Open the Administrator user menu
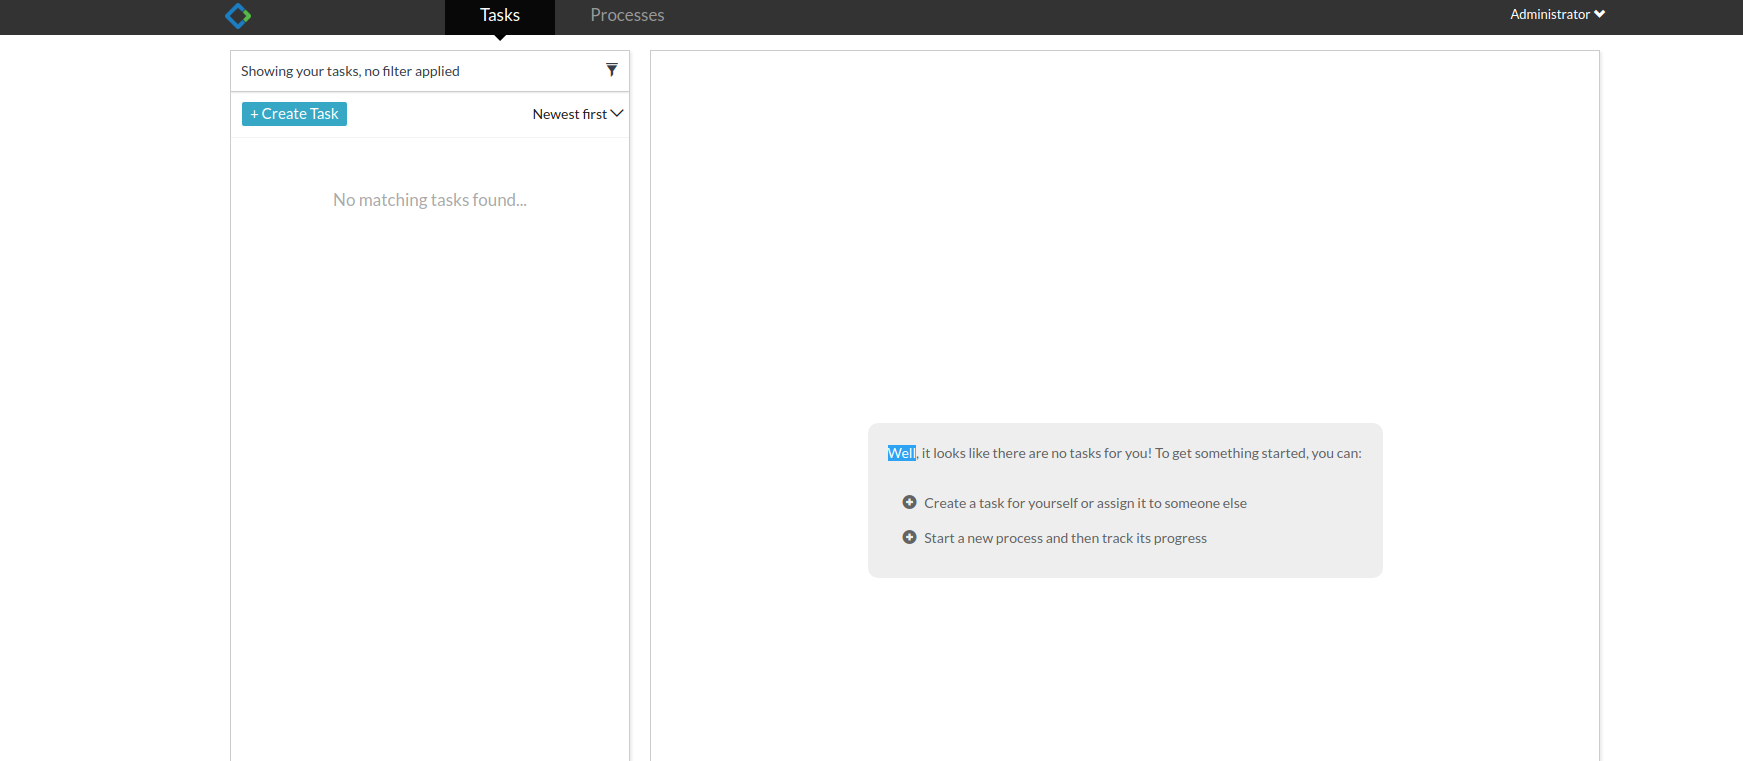The image size is (1743, 761). pyautogui.click(x=1549, y=14)
